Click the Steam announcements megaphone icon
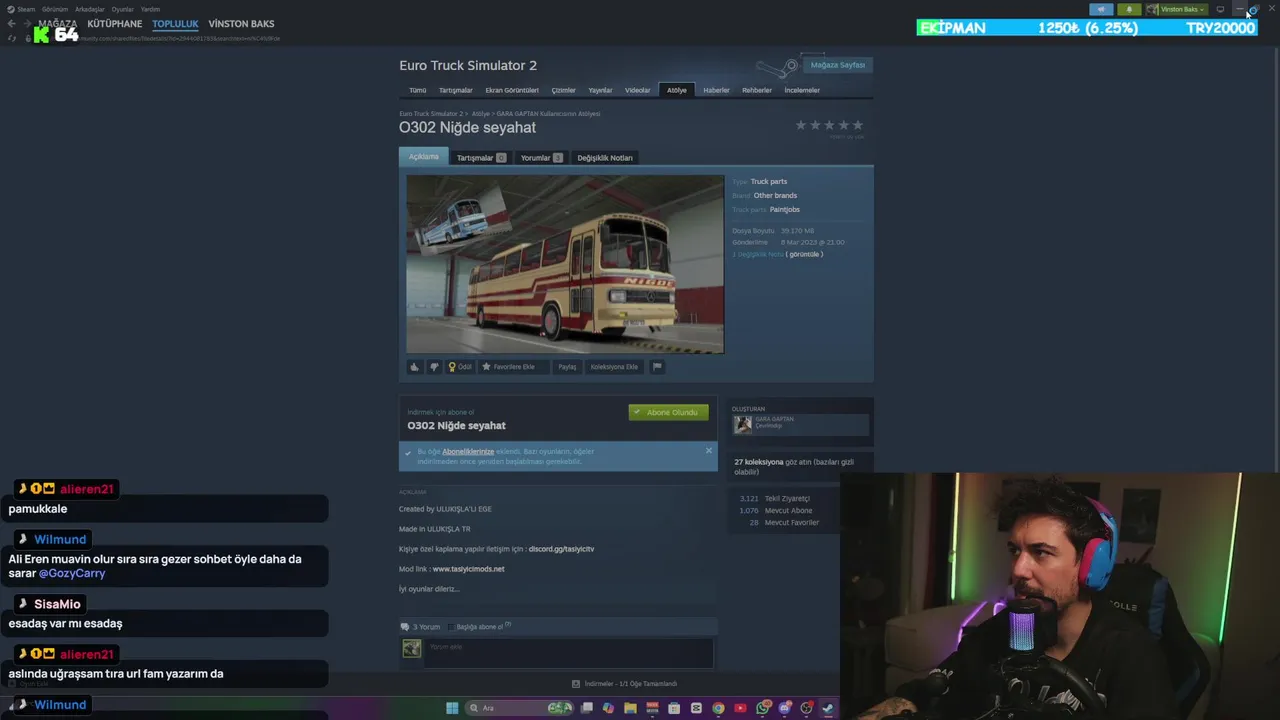 [1101, 9]
